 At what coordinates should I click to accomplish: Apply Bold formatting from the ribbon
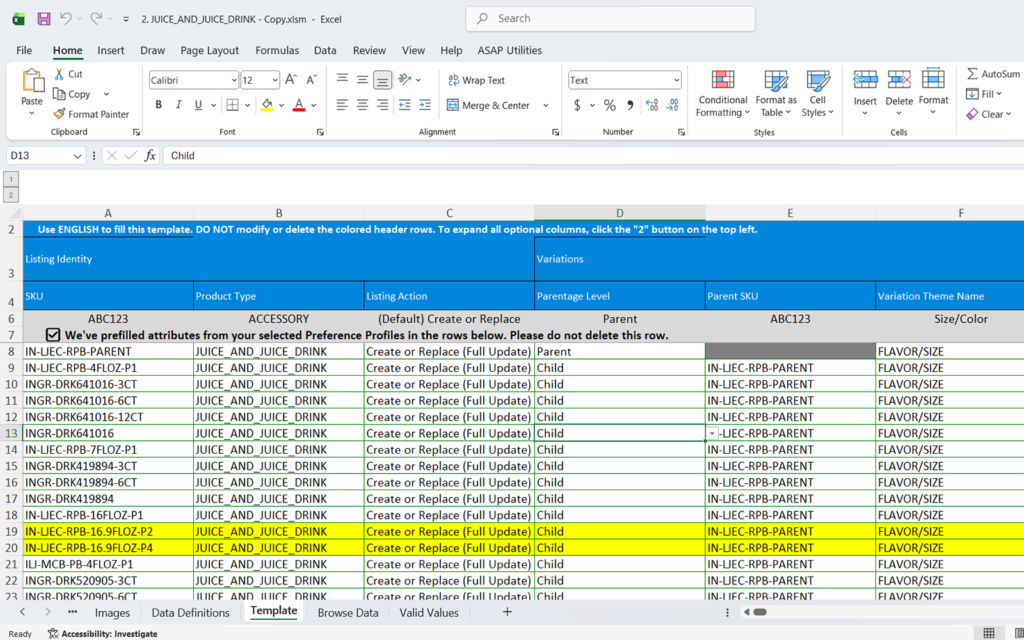coord(159,105)
